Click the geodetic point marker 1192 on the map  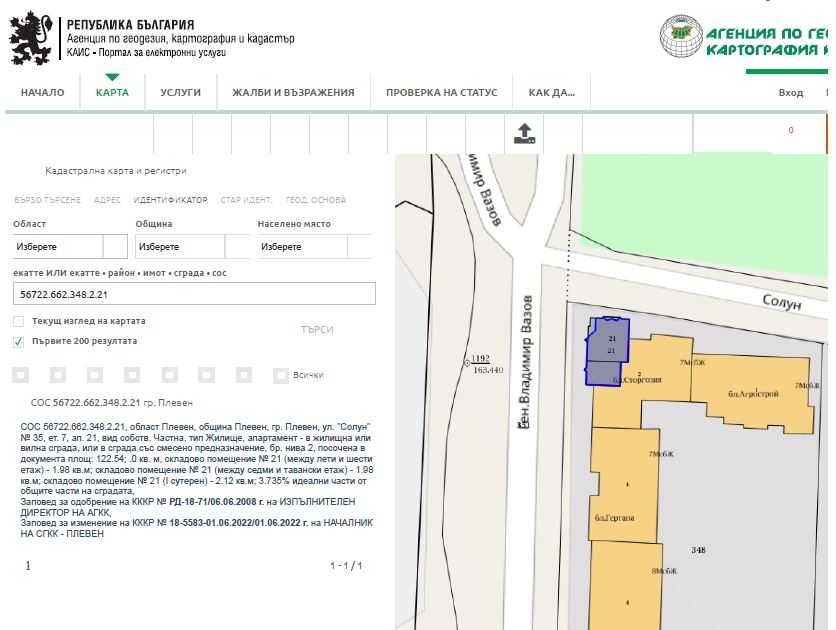click(x=467, y=363)
